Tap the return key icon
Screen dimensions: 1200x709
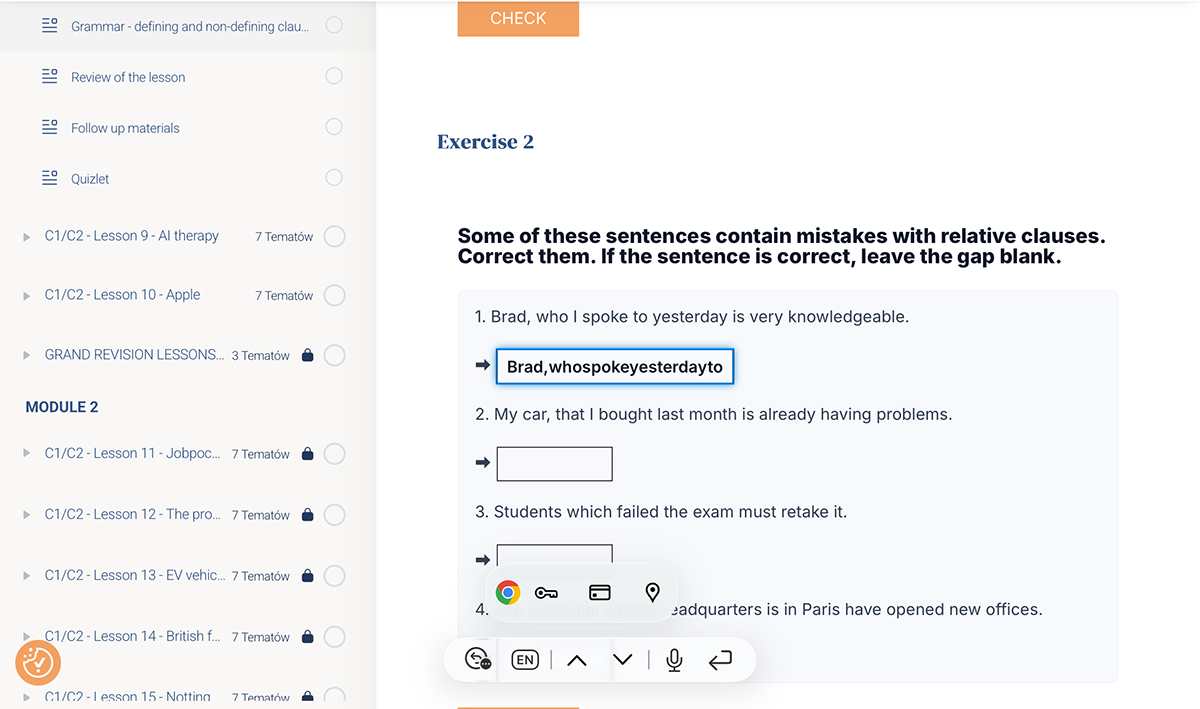pos(720,660)
